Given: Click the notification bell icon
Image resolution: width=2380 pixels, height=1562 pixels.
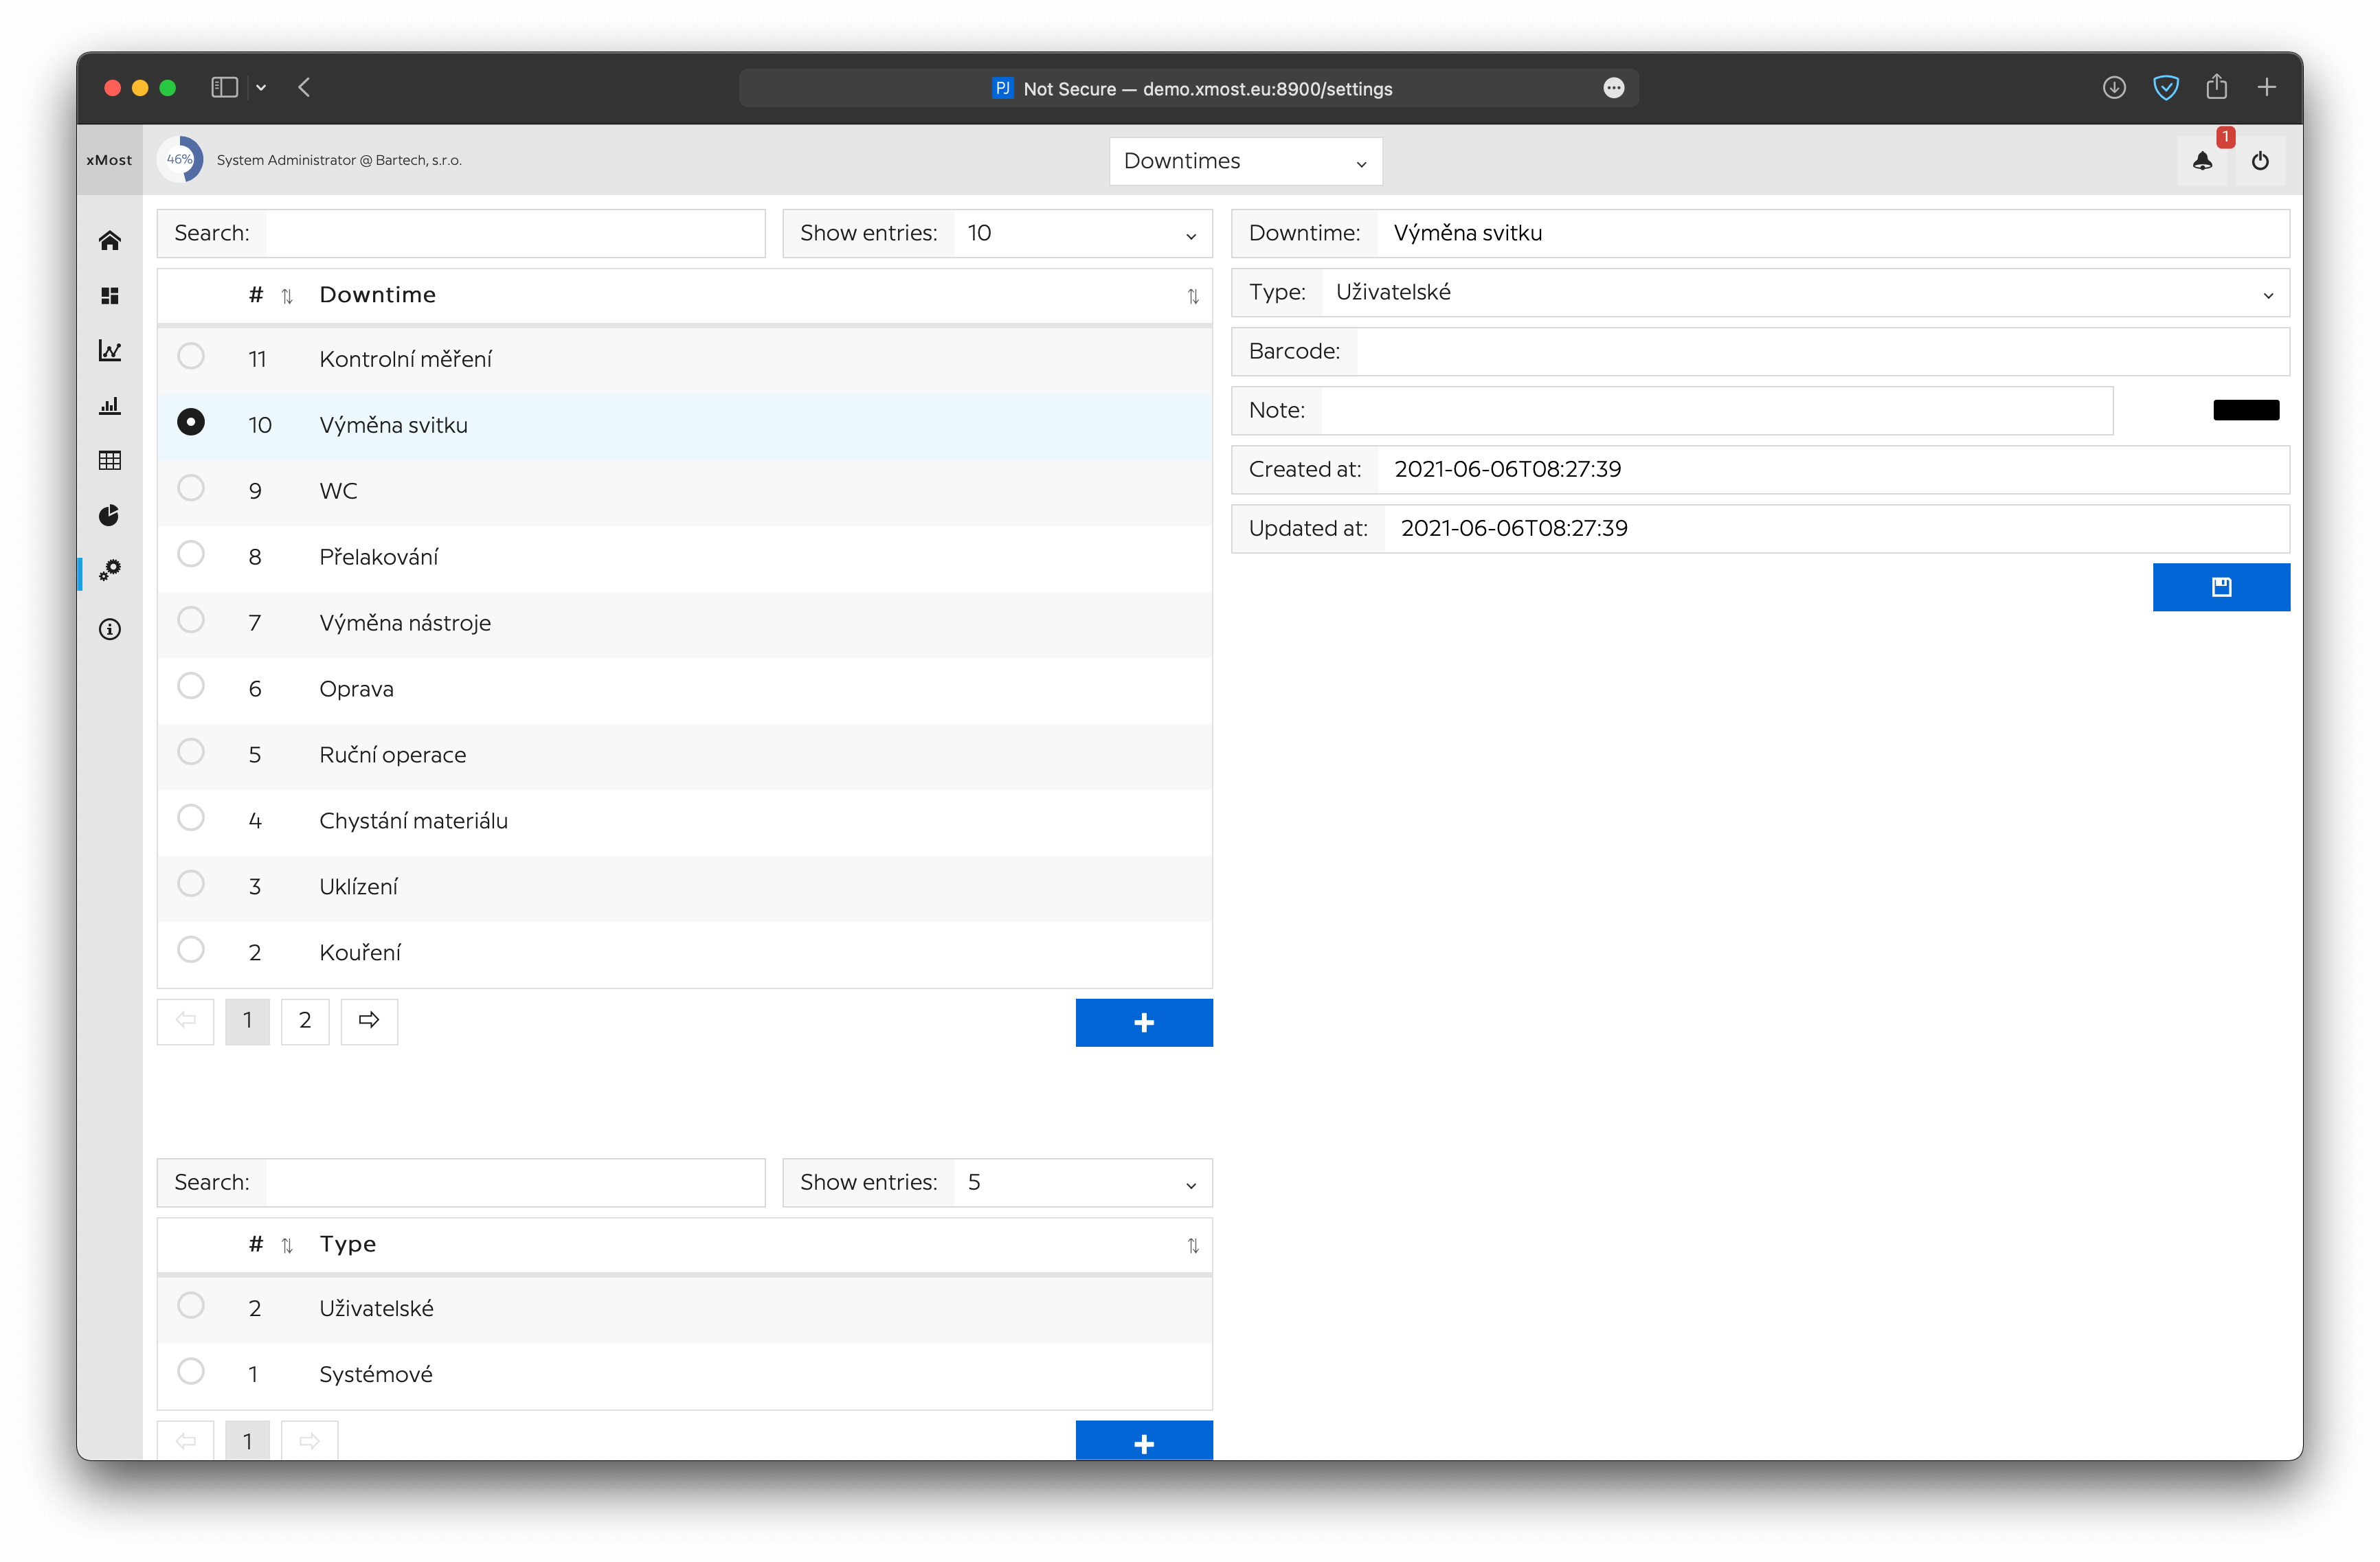Looking at the screenshot, I should 2202,161.
